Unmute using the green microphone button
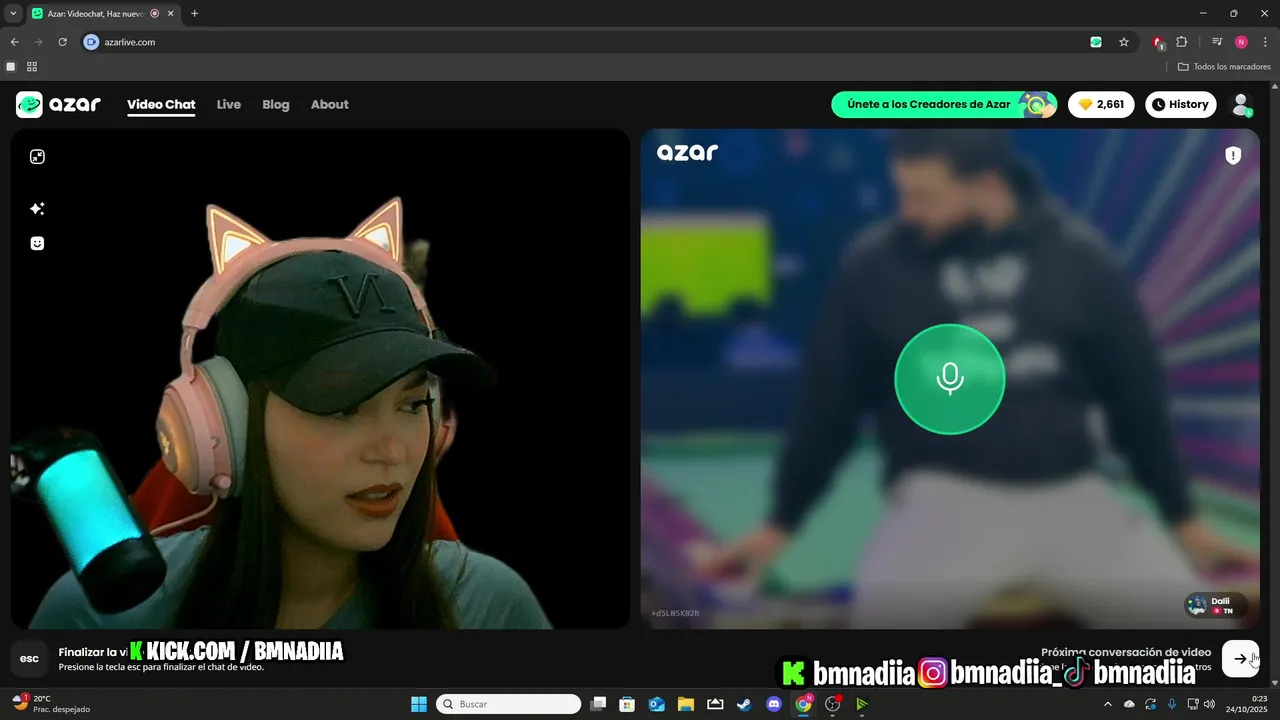This screenshot has width=1280, height=720. pyautogui.click(x=949, y=379)
